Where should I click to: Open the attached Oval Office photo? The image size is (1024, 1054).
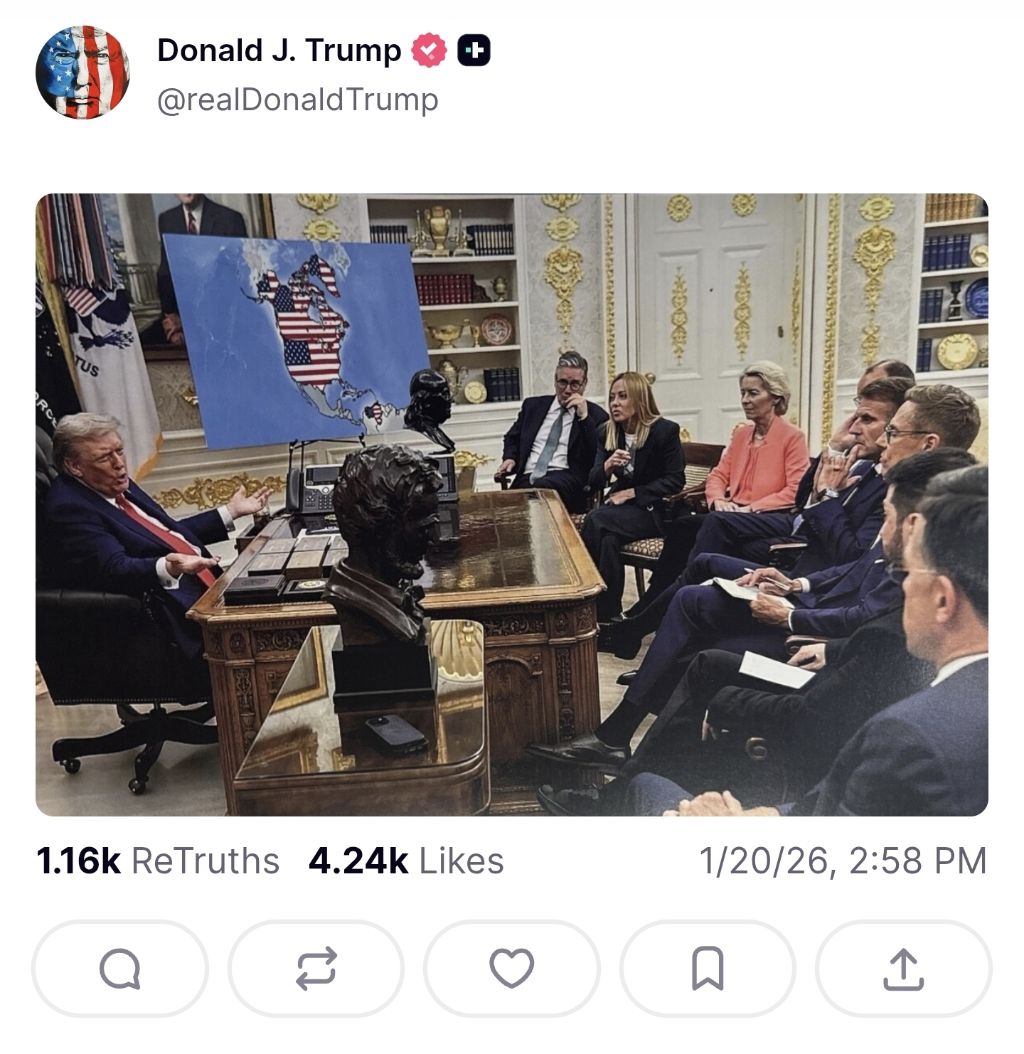512,505
